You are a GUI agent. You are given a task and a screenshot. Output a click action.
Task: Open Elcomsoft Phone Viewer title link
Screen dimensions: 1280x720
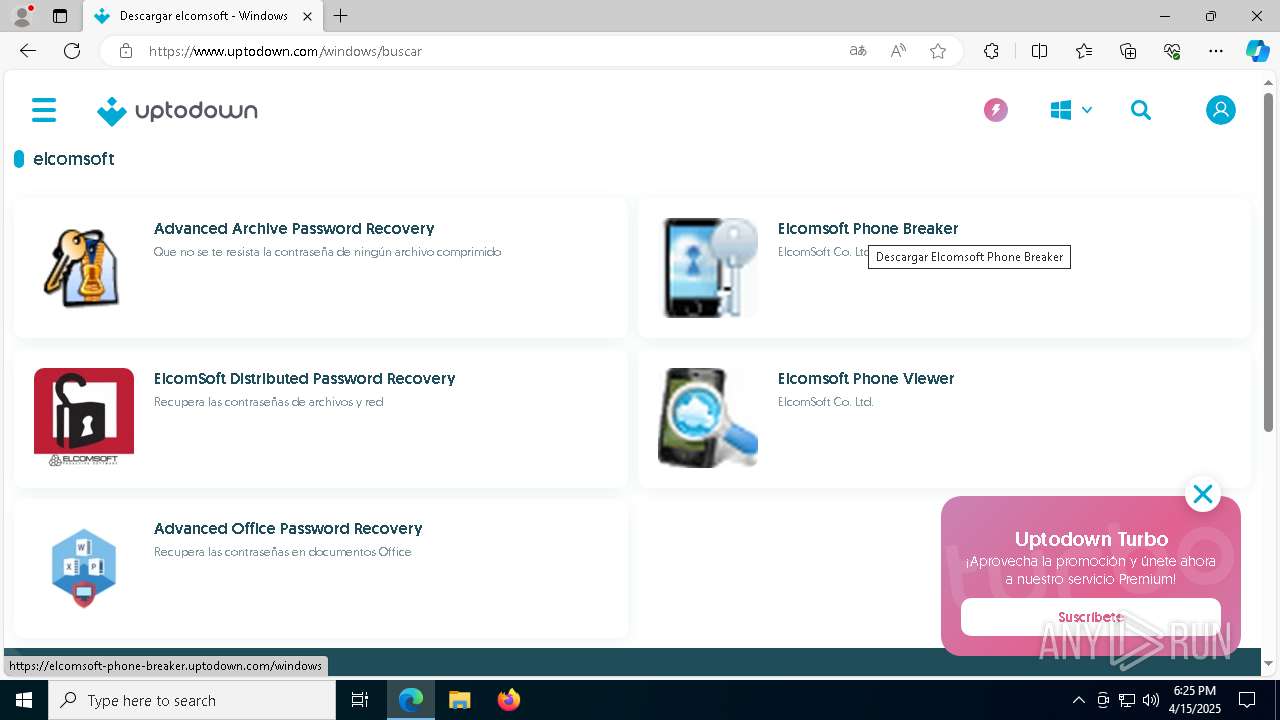[866, 379]
